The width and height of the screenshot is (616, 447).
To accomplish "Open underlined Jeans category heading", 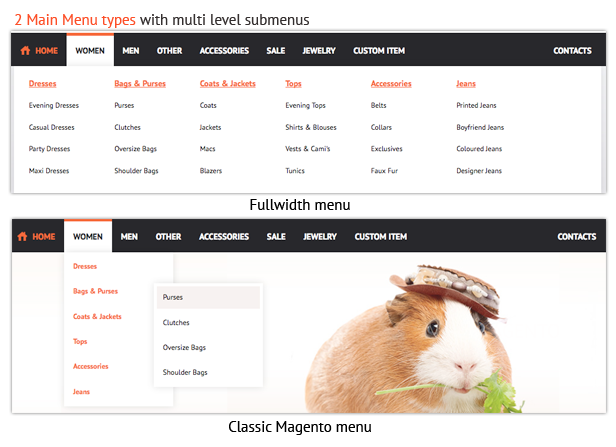I will point(466,84).
